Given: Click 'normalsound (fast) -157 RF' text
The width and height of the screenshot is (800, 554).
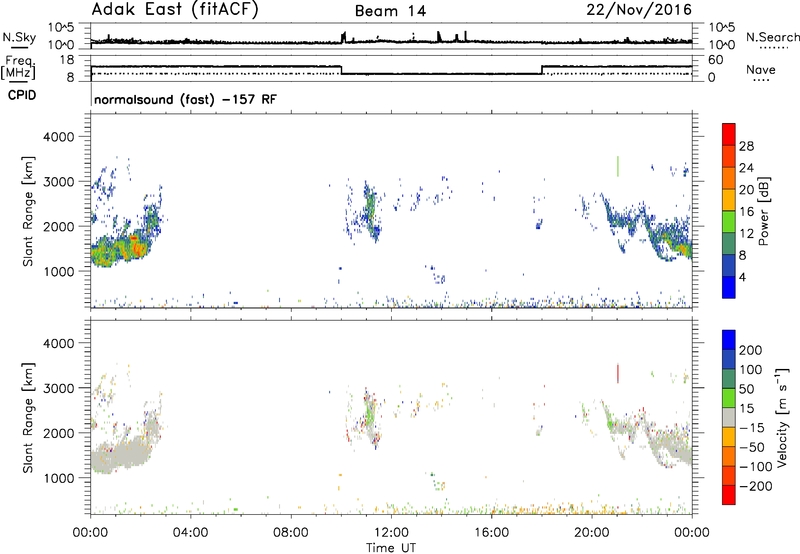Looking at the screenshot, I should 185,99.
